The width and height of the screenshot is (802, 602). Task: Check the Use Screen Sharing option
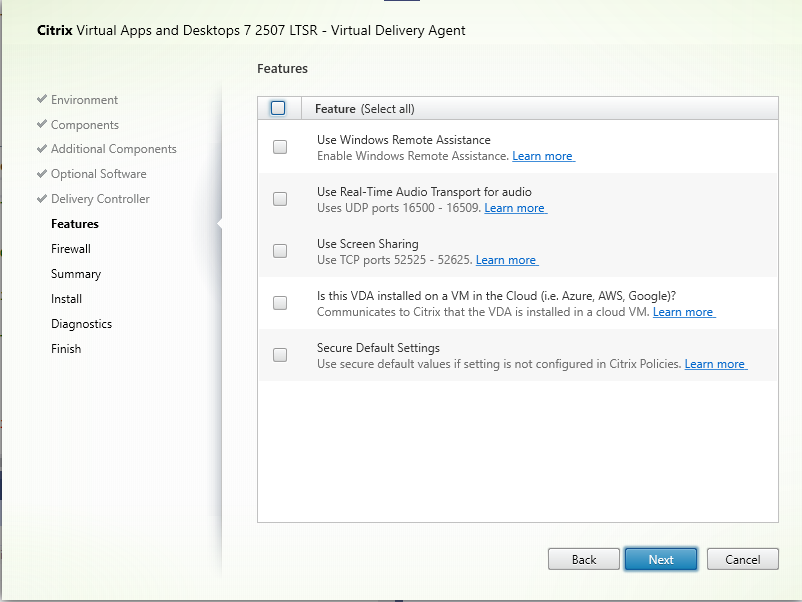tap(279, 251)
